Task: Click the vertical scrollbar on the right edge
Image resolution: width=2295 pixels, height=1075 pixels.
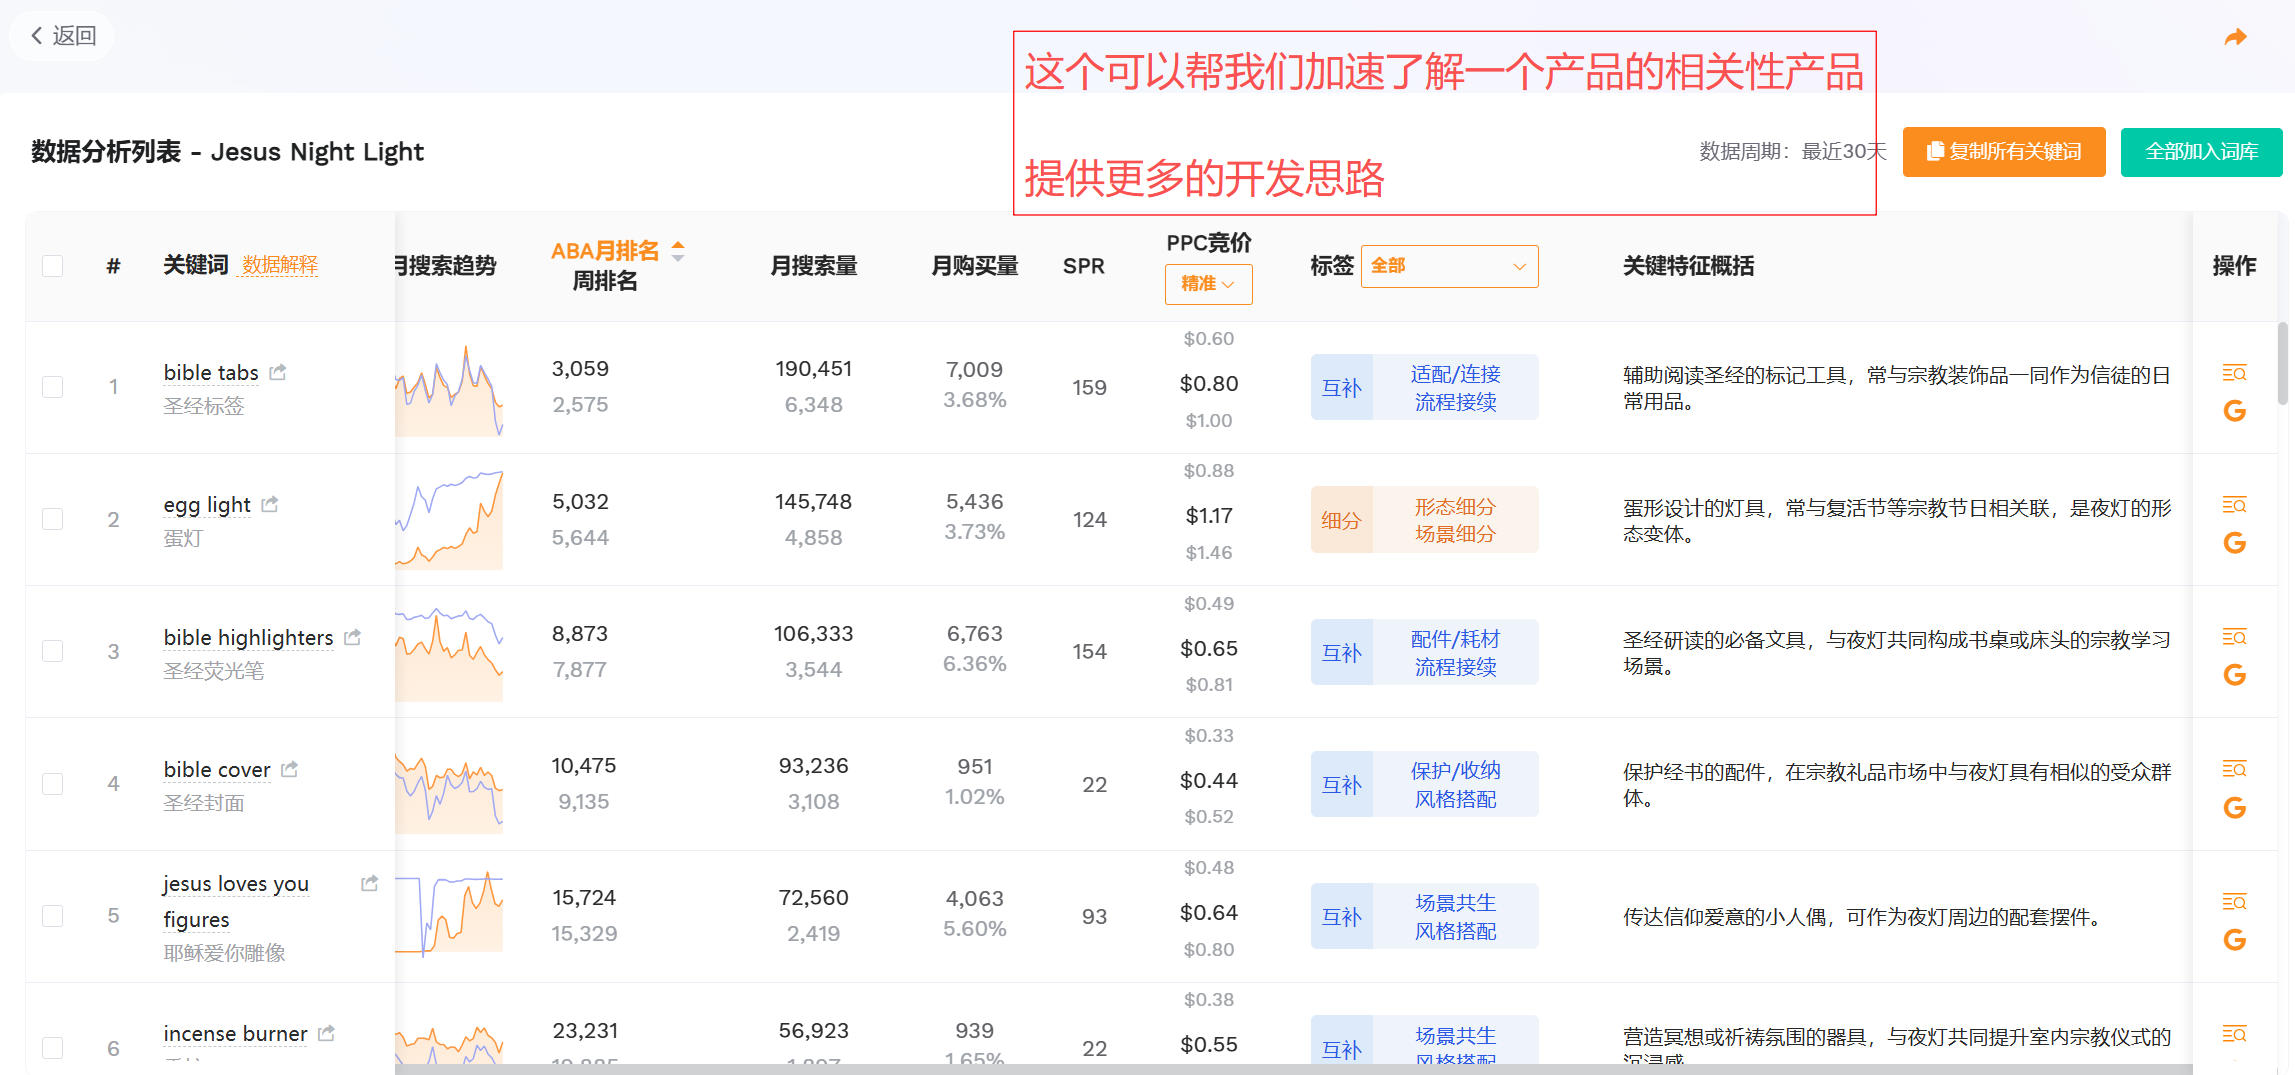Action: point(2282,362)
